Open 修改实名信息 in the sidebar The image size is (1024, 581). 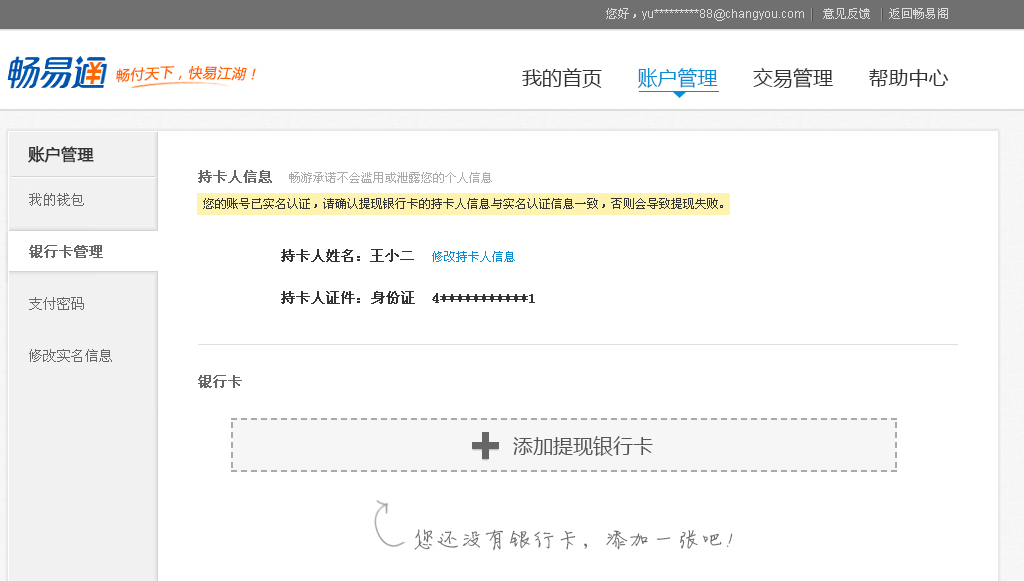(71, 355)
